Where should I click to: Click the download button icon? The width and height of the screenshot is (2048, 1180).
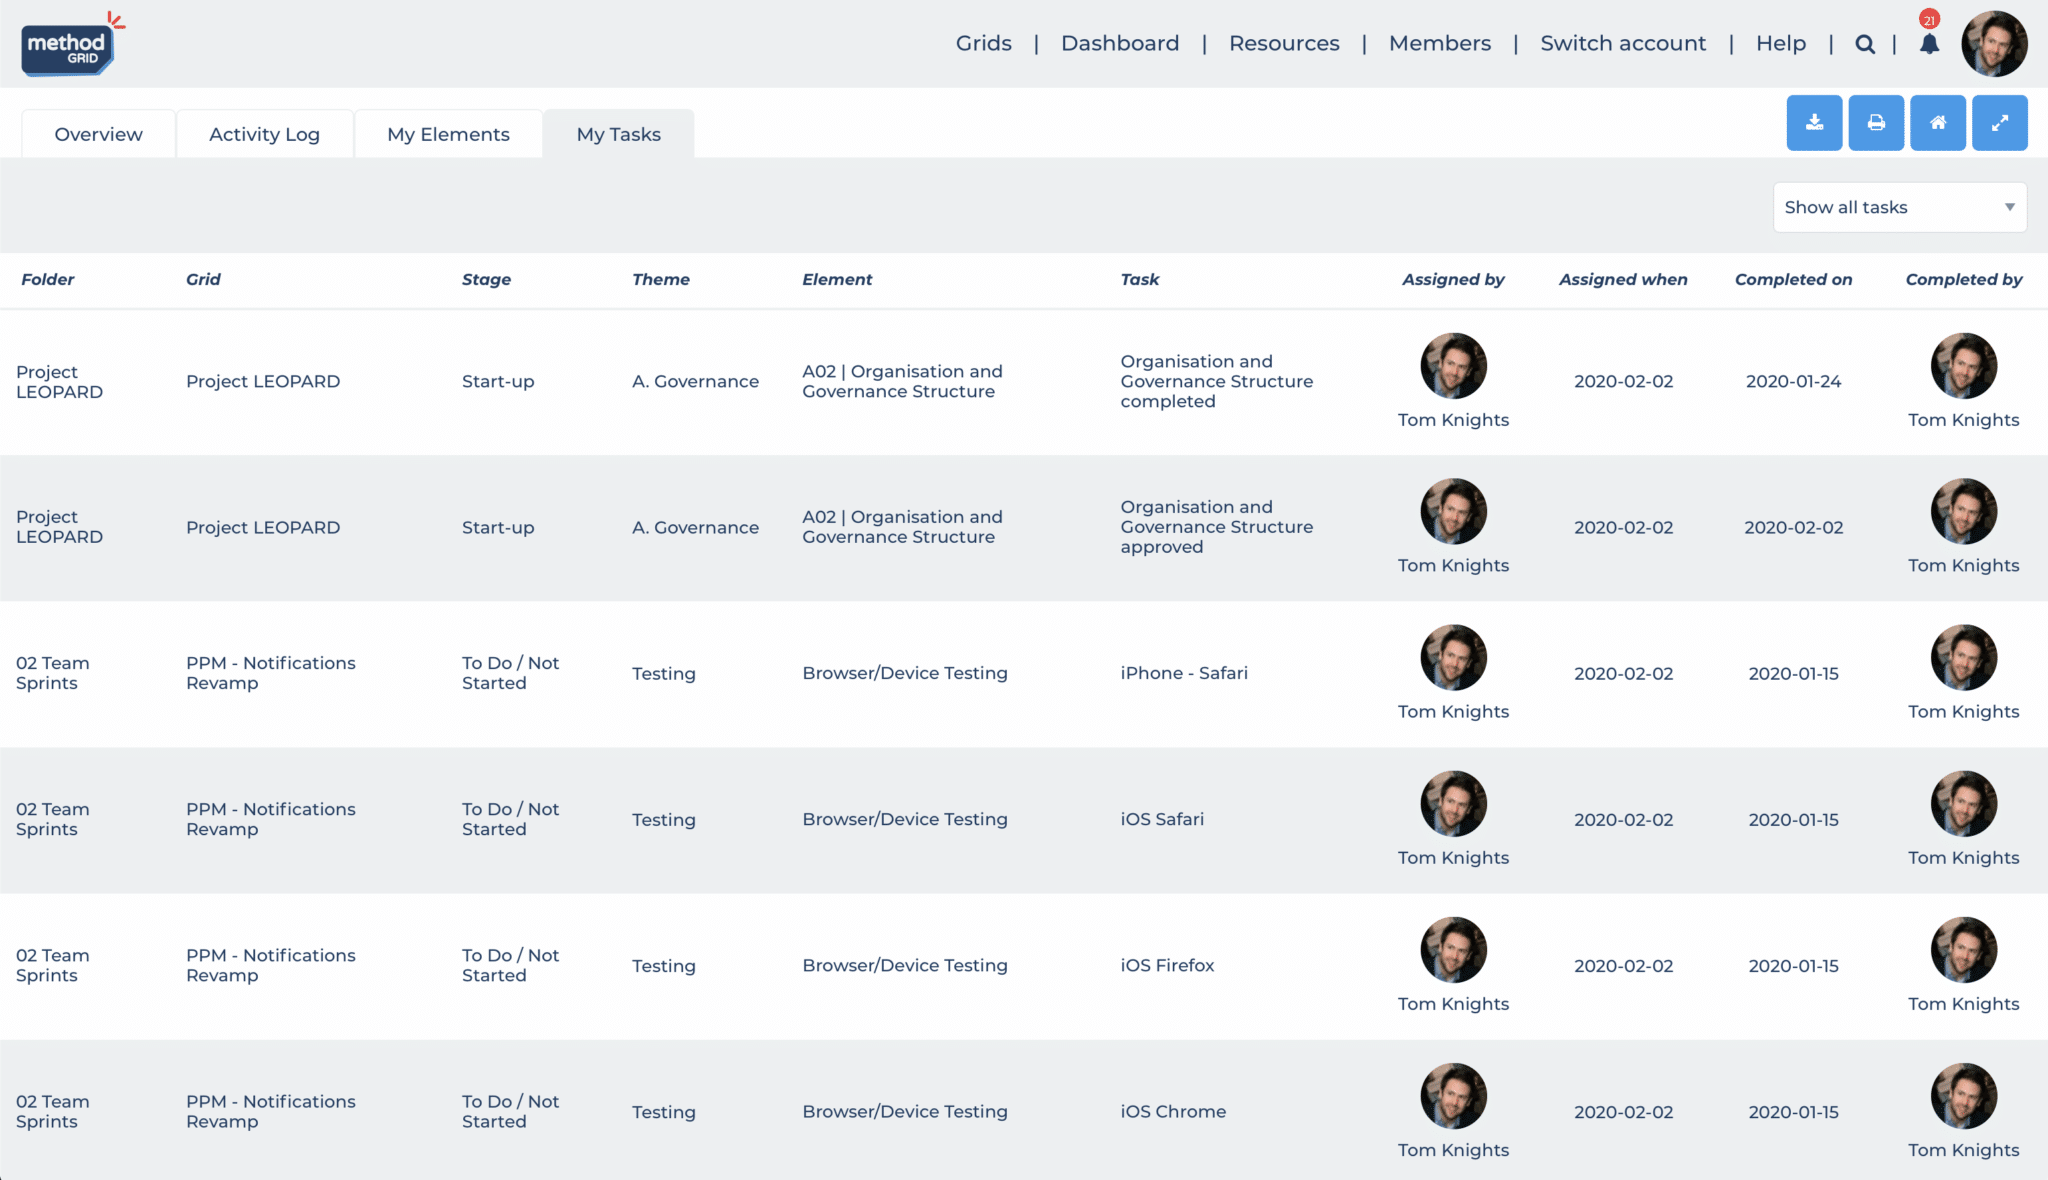1814,123
